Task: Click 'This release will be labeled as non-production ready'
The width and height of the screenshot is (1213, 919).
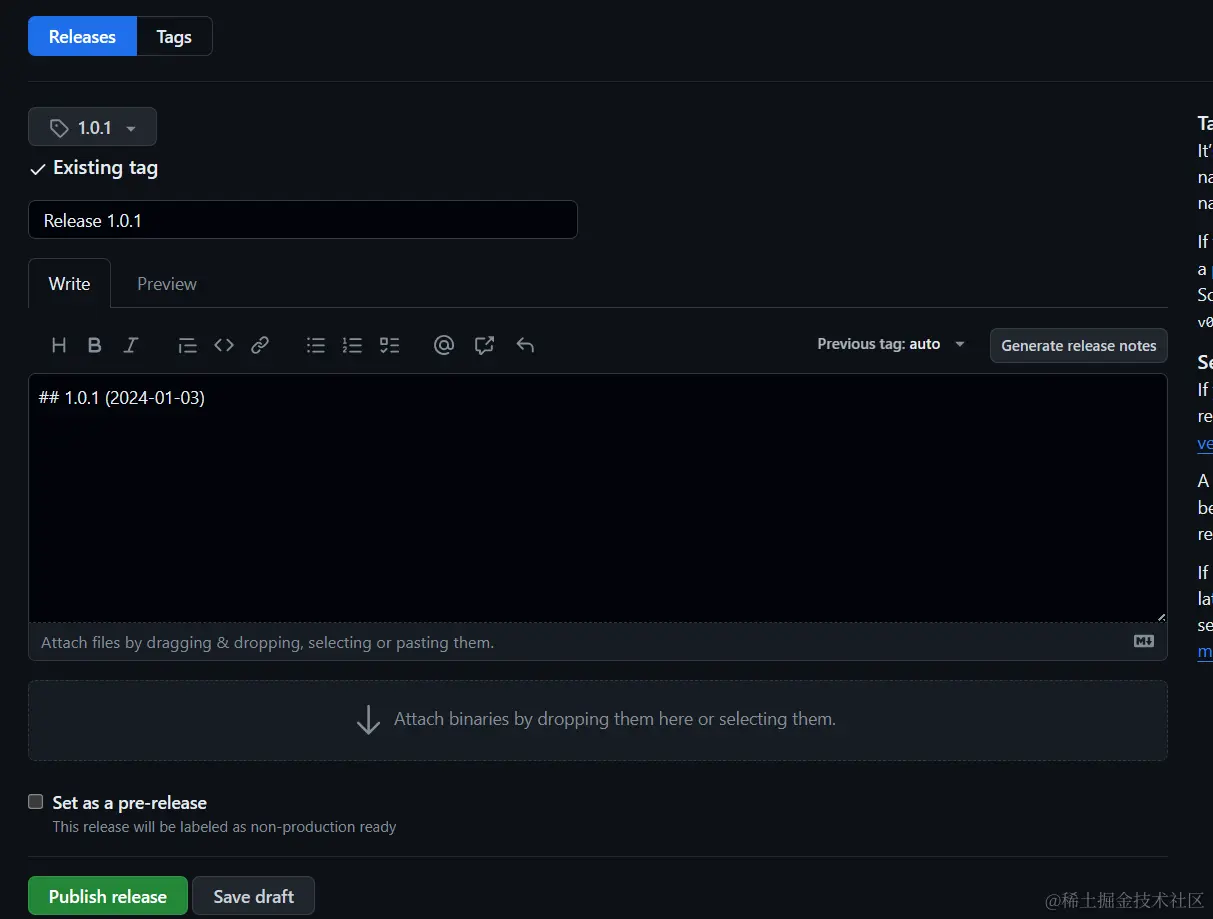Action: pos(225,827)
